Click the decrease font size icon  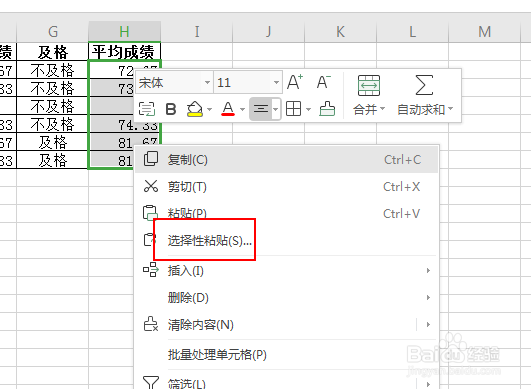click(323, 82)
